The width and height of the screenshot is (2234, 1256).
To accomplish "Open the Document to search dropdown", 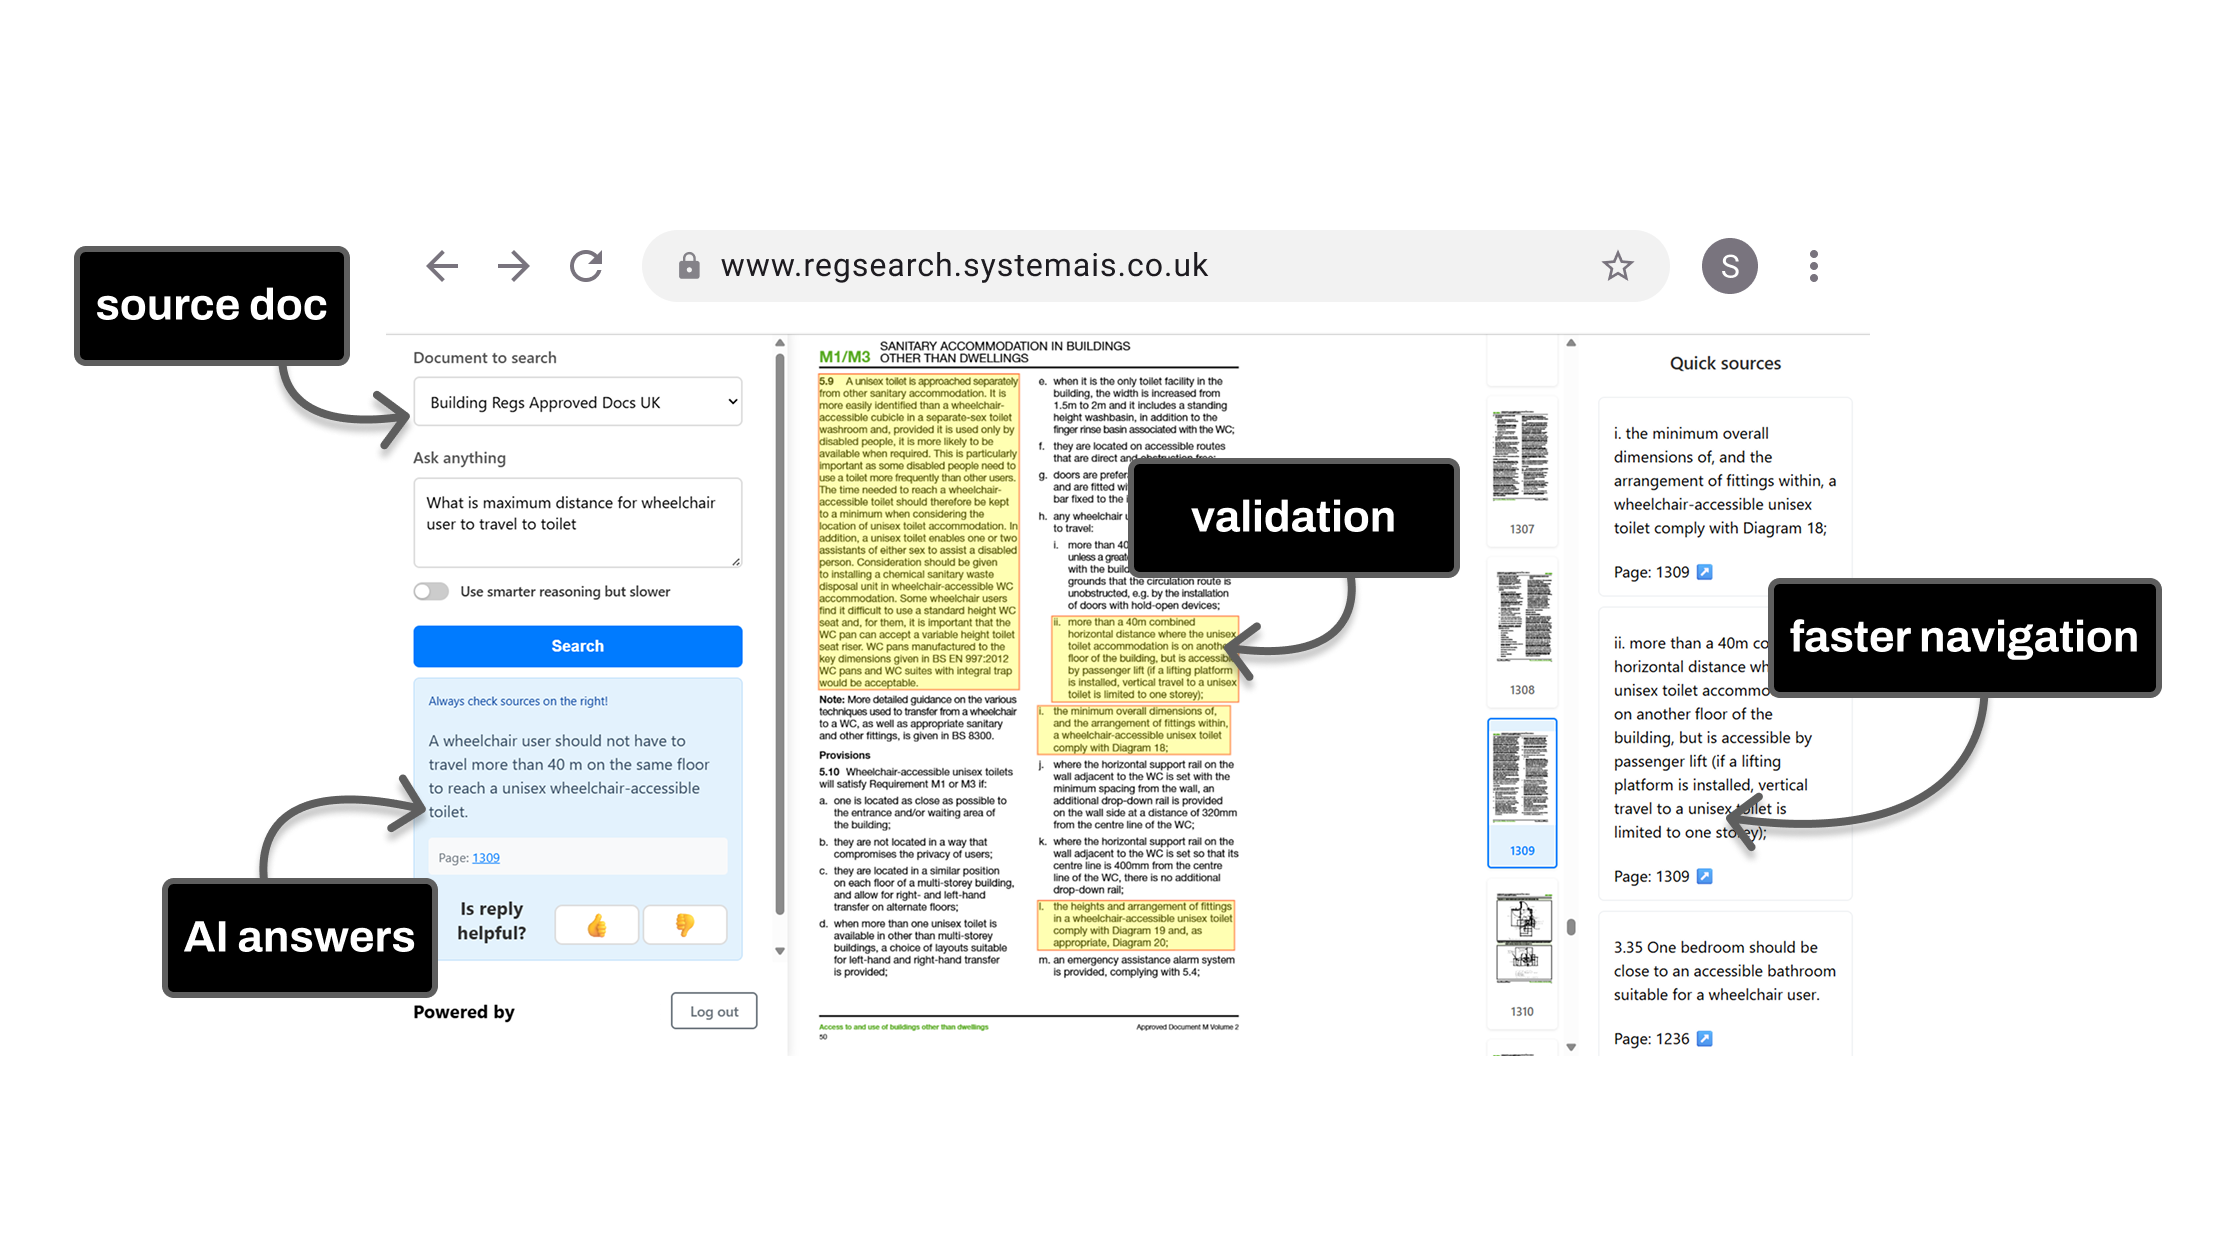I will (577, 402).
